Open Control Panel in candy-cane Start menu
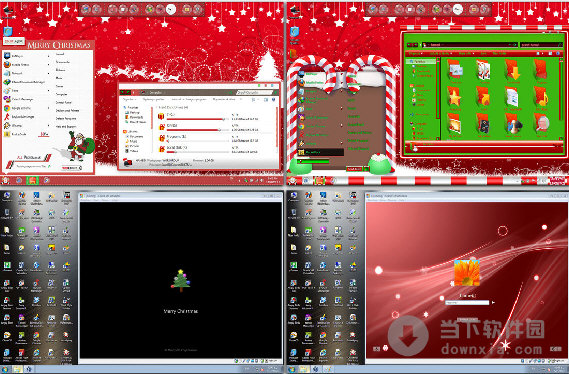The height and width of the screenshot is (374, 569). tap(356, 124)
